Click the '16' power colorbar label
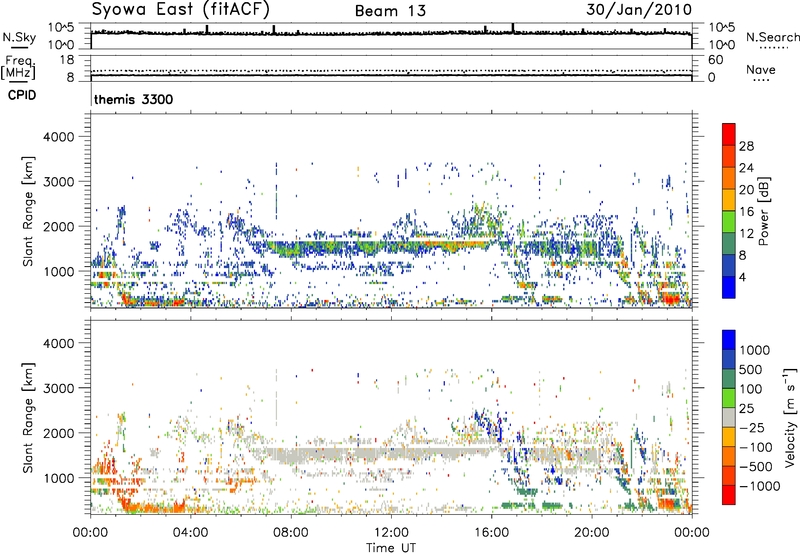Screen dimensions: 800x554 point(746,212)
